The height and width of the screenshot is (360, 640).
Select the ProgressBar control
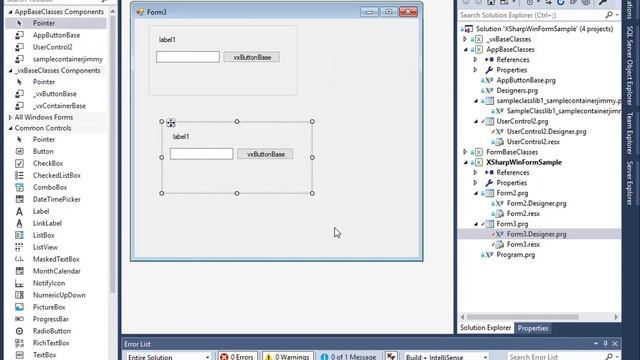tap(51, 319)
